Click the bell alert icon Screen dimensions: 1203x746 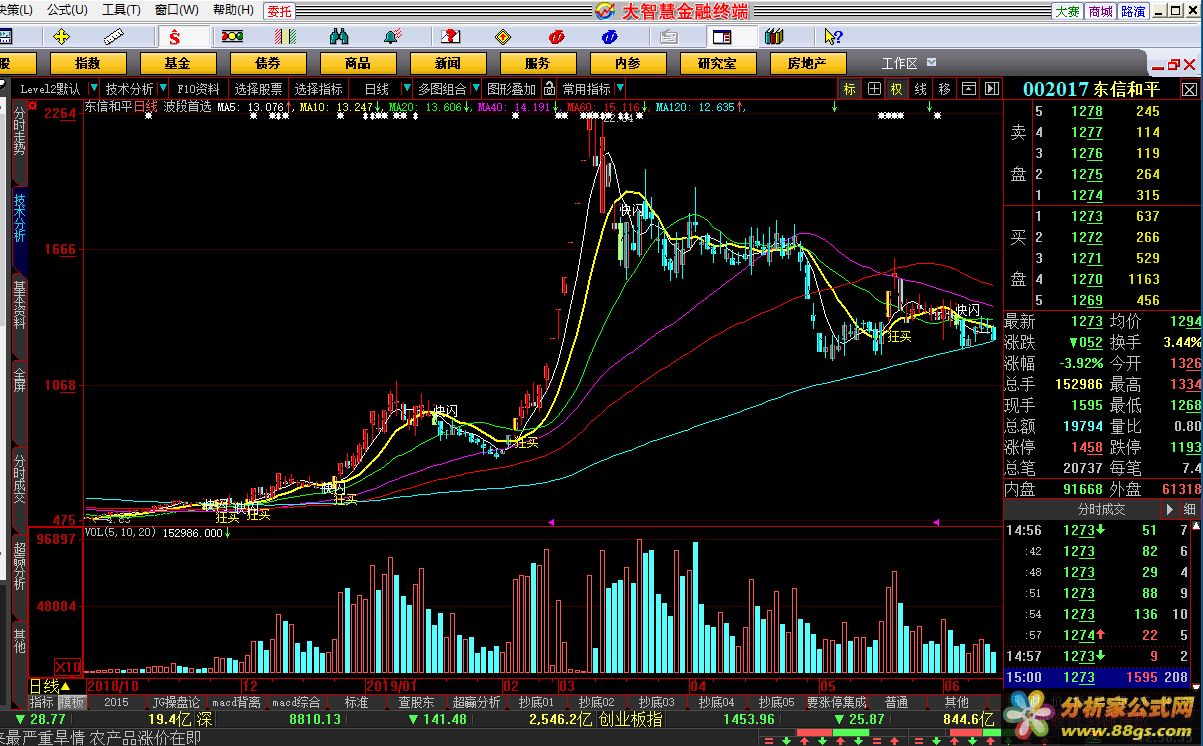pos(393,37)
